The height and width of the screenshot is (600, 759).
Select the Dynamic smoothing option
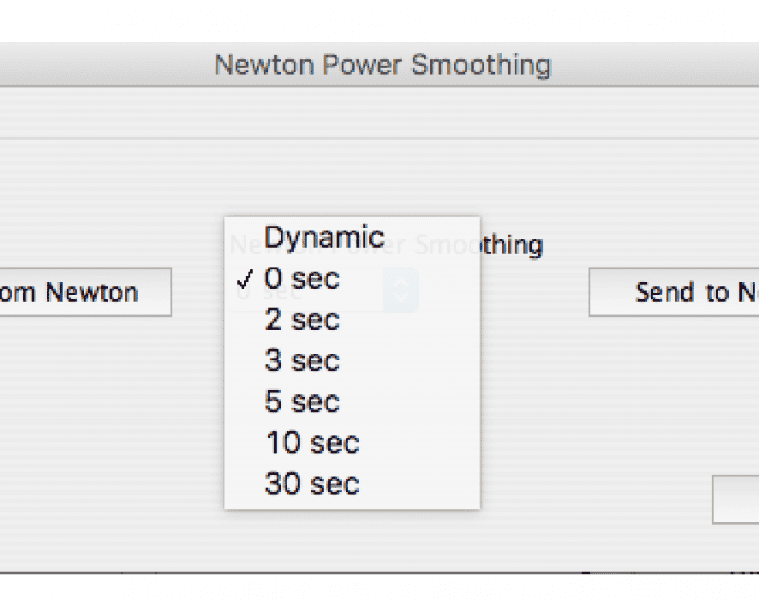coord(324,238)
